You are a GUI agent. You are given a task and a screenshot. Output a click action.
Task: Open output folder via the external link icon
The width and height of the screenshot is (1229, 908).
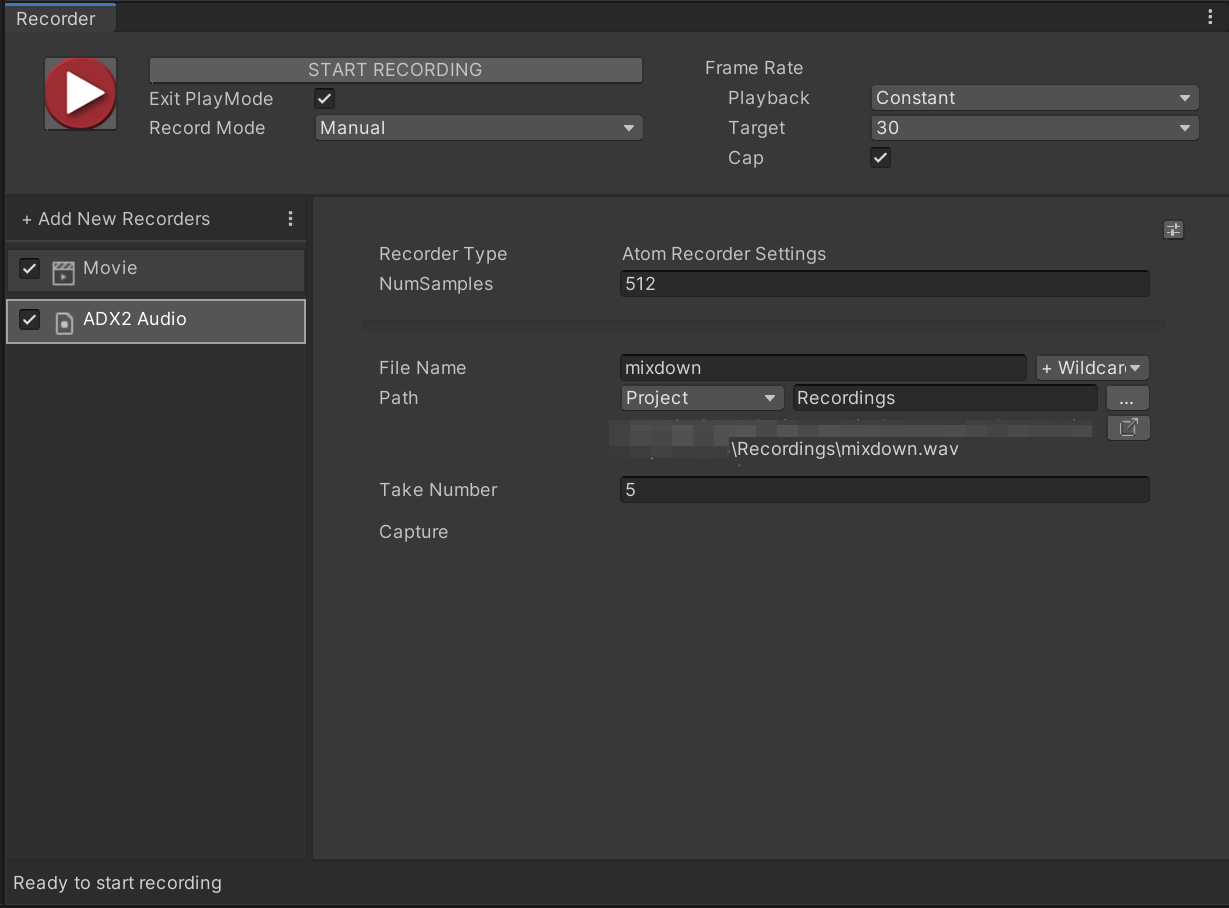click(1128, 427)
